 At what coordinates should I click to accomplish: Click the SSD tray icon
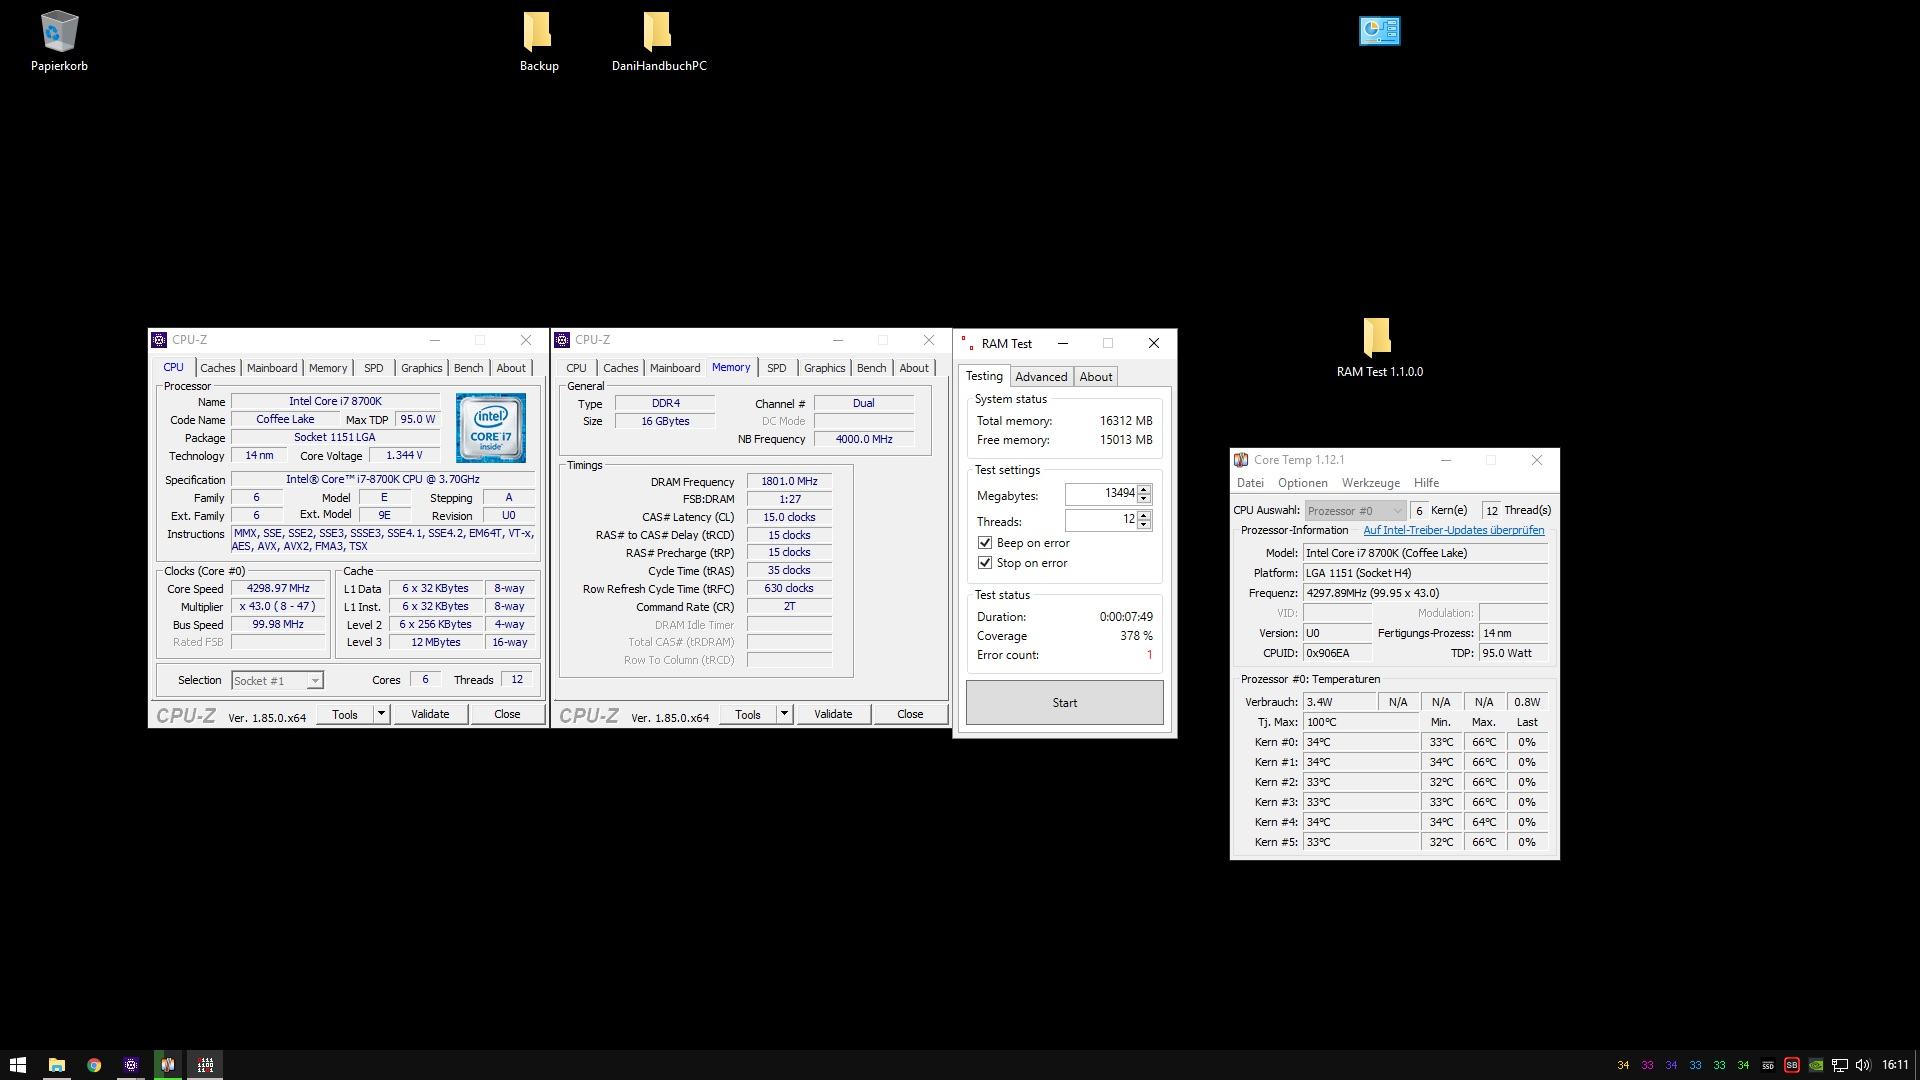coord(1767,1065)
